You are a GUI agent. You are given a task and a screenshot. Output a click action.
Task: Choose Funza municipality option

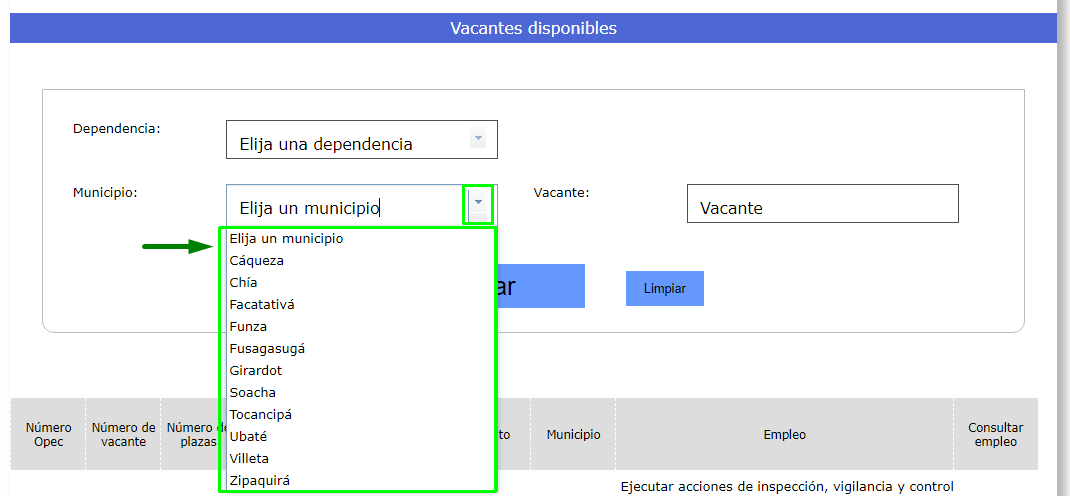coord(248,327)
